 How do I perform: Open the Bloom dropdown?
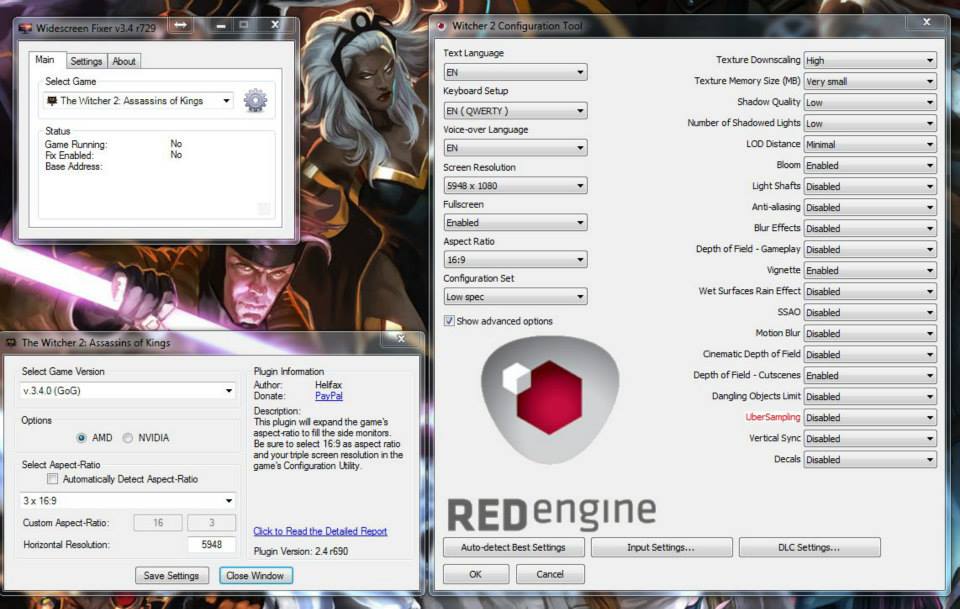pos(870,165)
